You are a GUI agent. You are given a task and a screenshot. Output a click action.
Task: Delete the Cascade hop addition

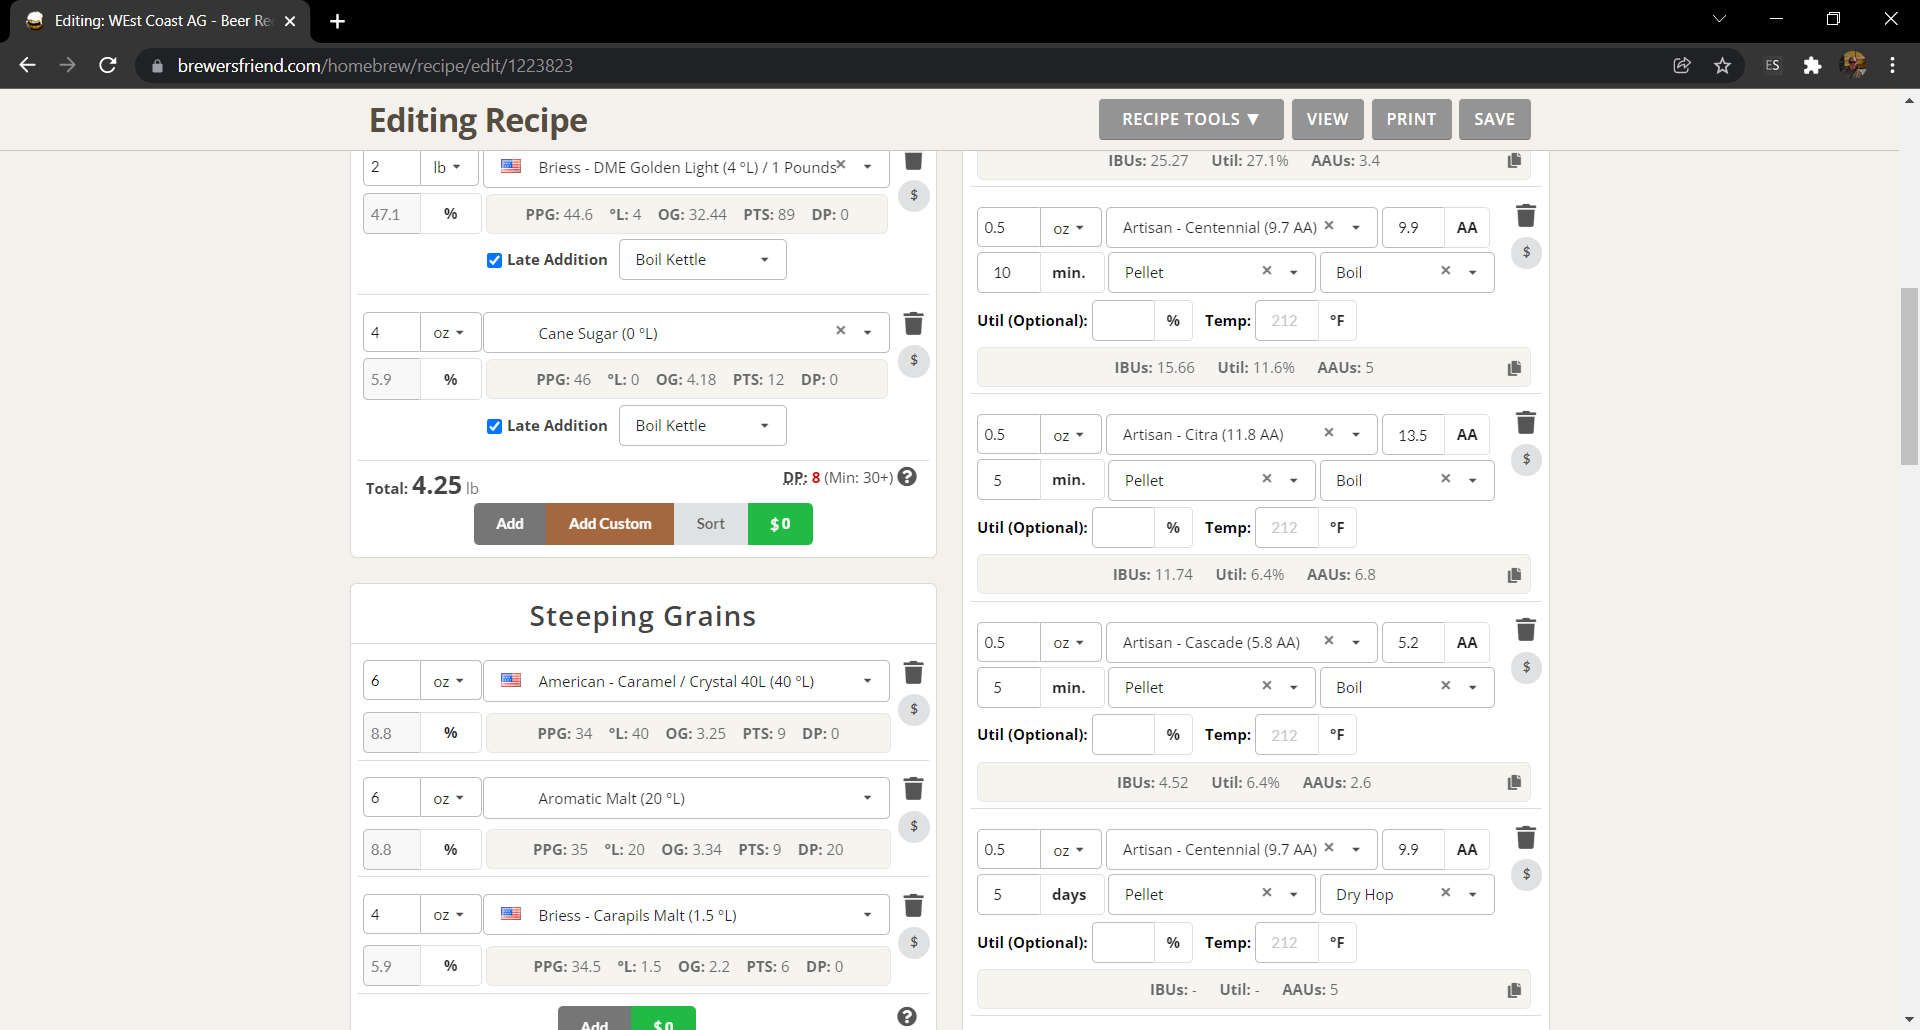click(1526, 630)
